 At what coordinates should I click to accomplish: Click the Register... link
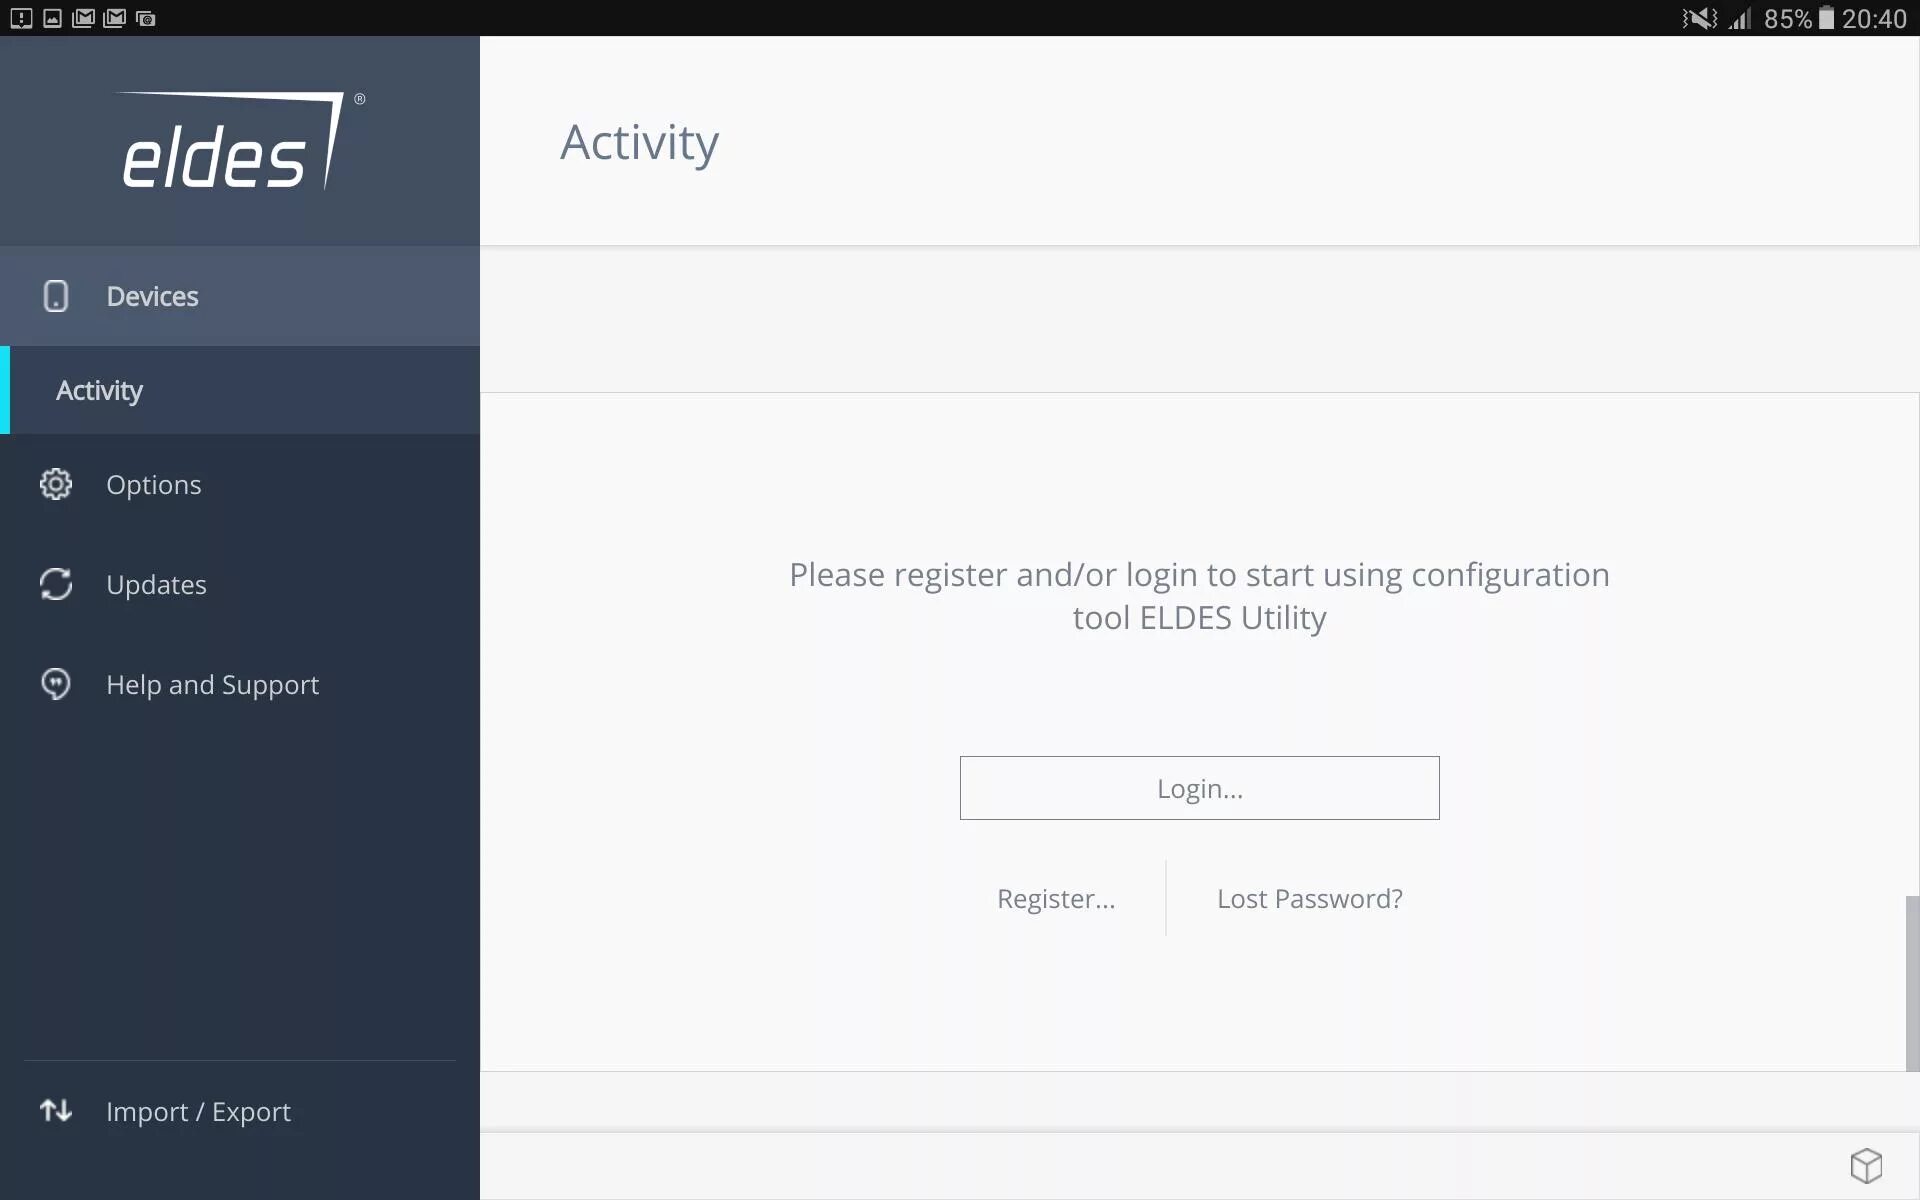pos(1056,898)
